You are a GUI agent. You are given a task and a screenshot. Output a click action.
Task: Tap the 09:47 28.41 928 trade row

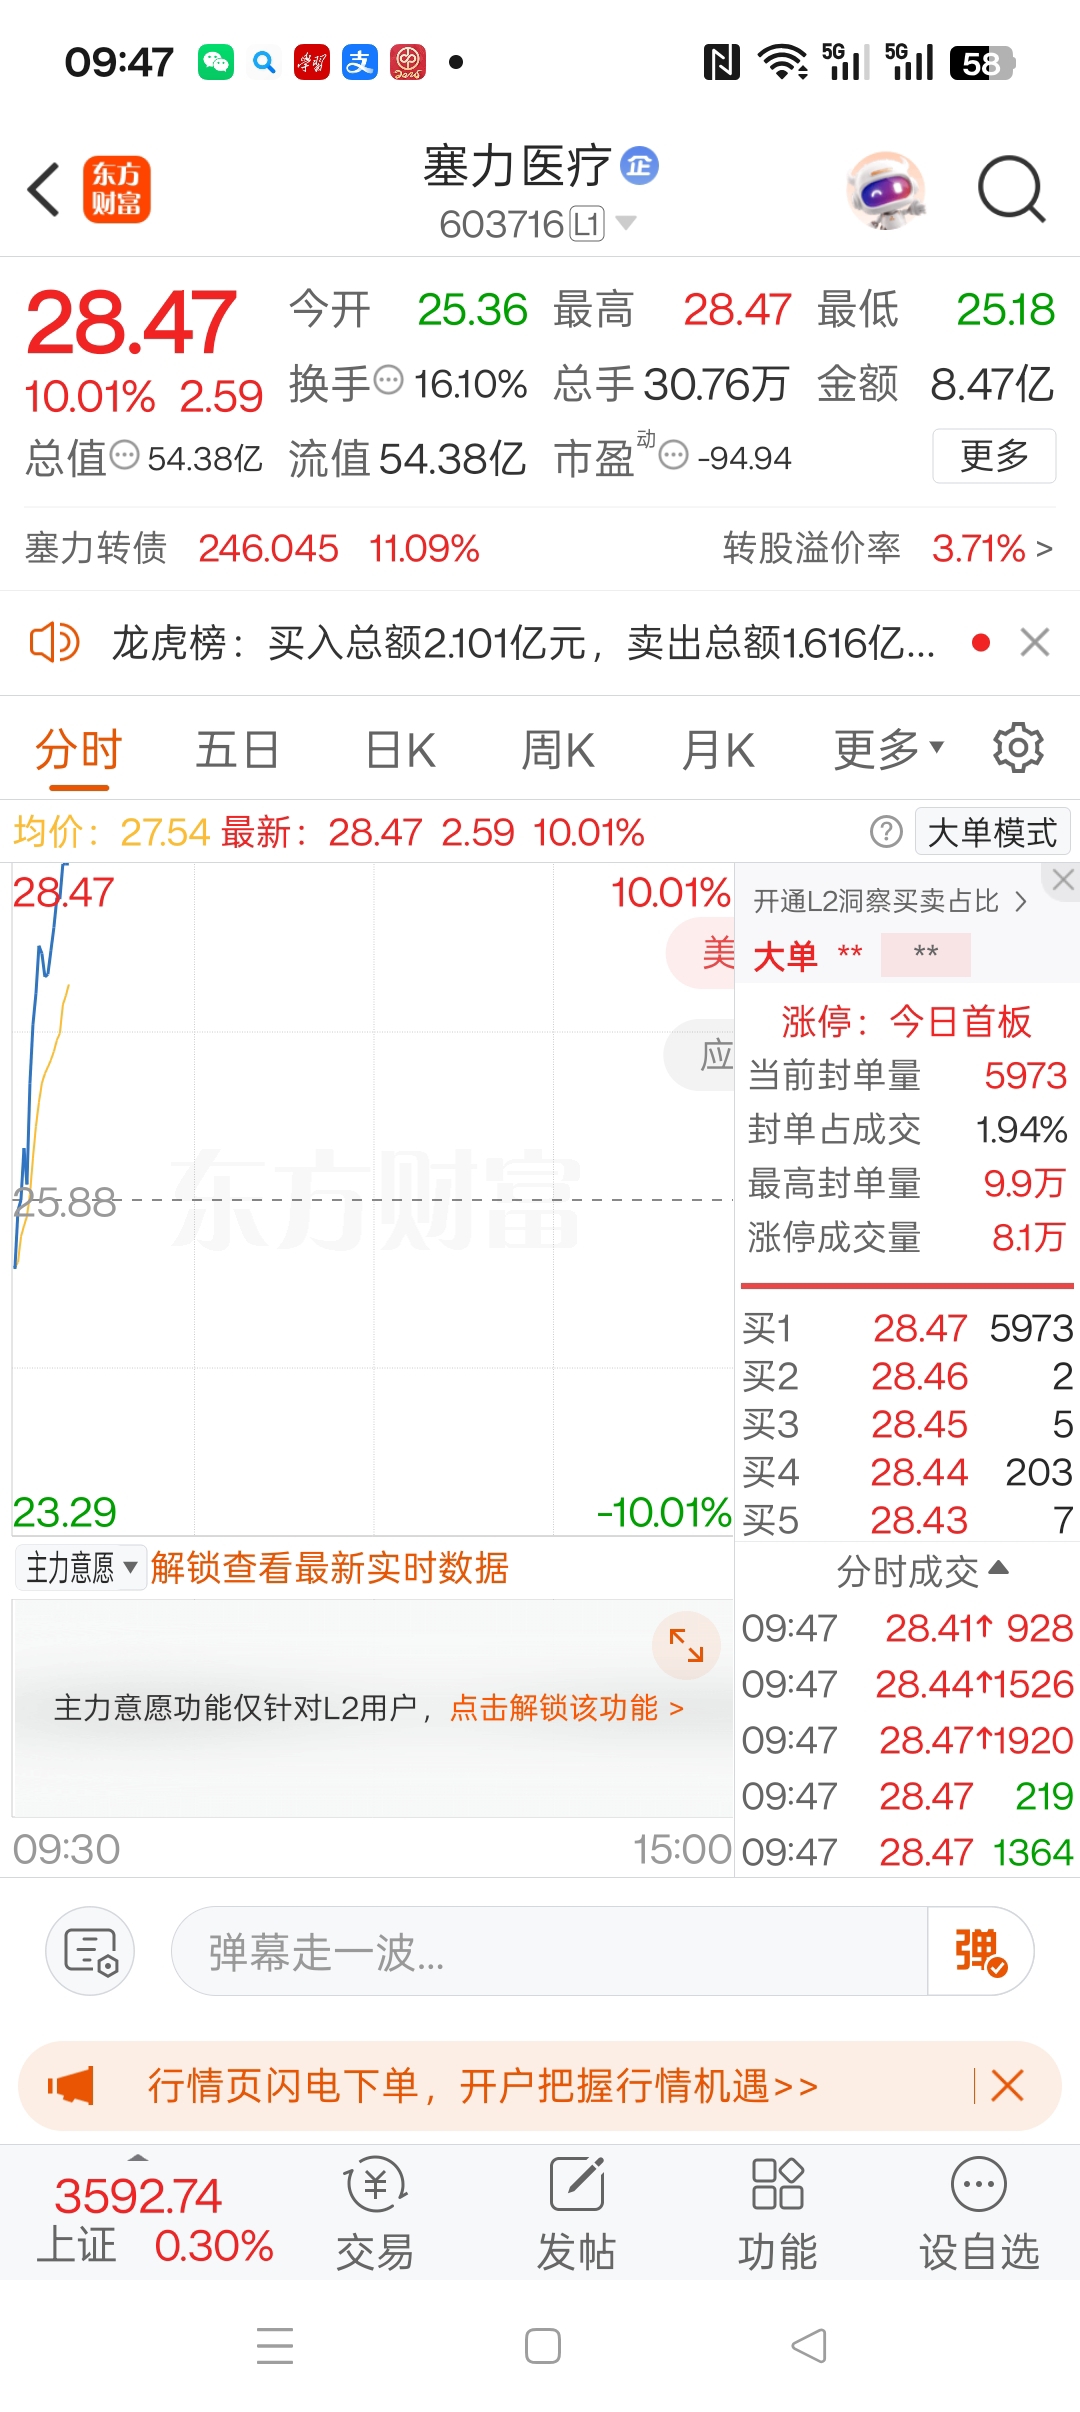click(x=907, y=1628)
